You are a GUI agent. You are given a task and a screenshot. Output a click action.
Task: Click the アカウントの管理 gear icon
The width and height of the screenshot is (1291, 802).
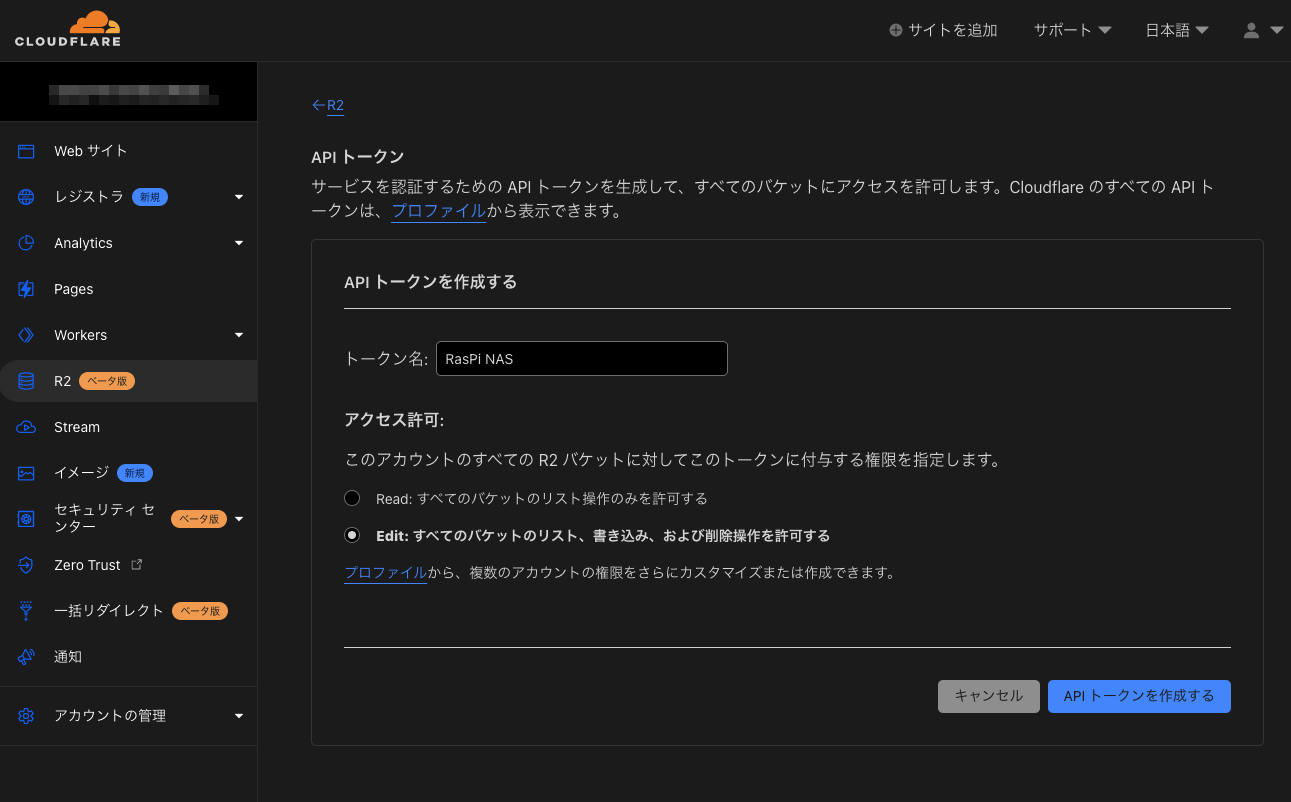(26, 716)
